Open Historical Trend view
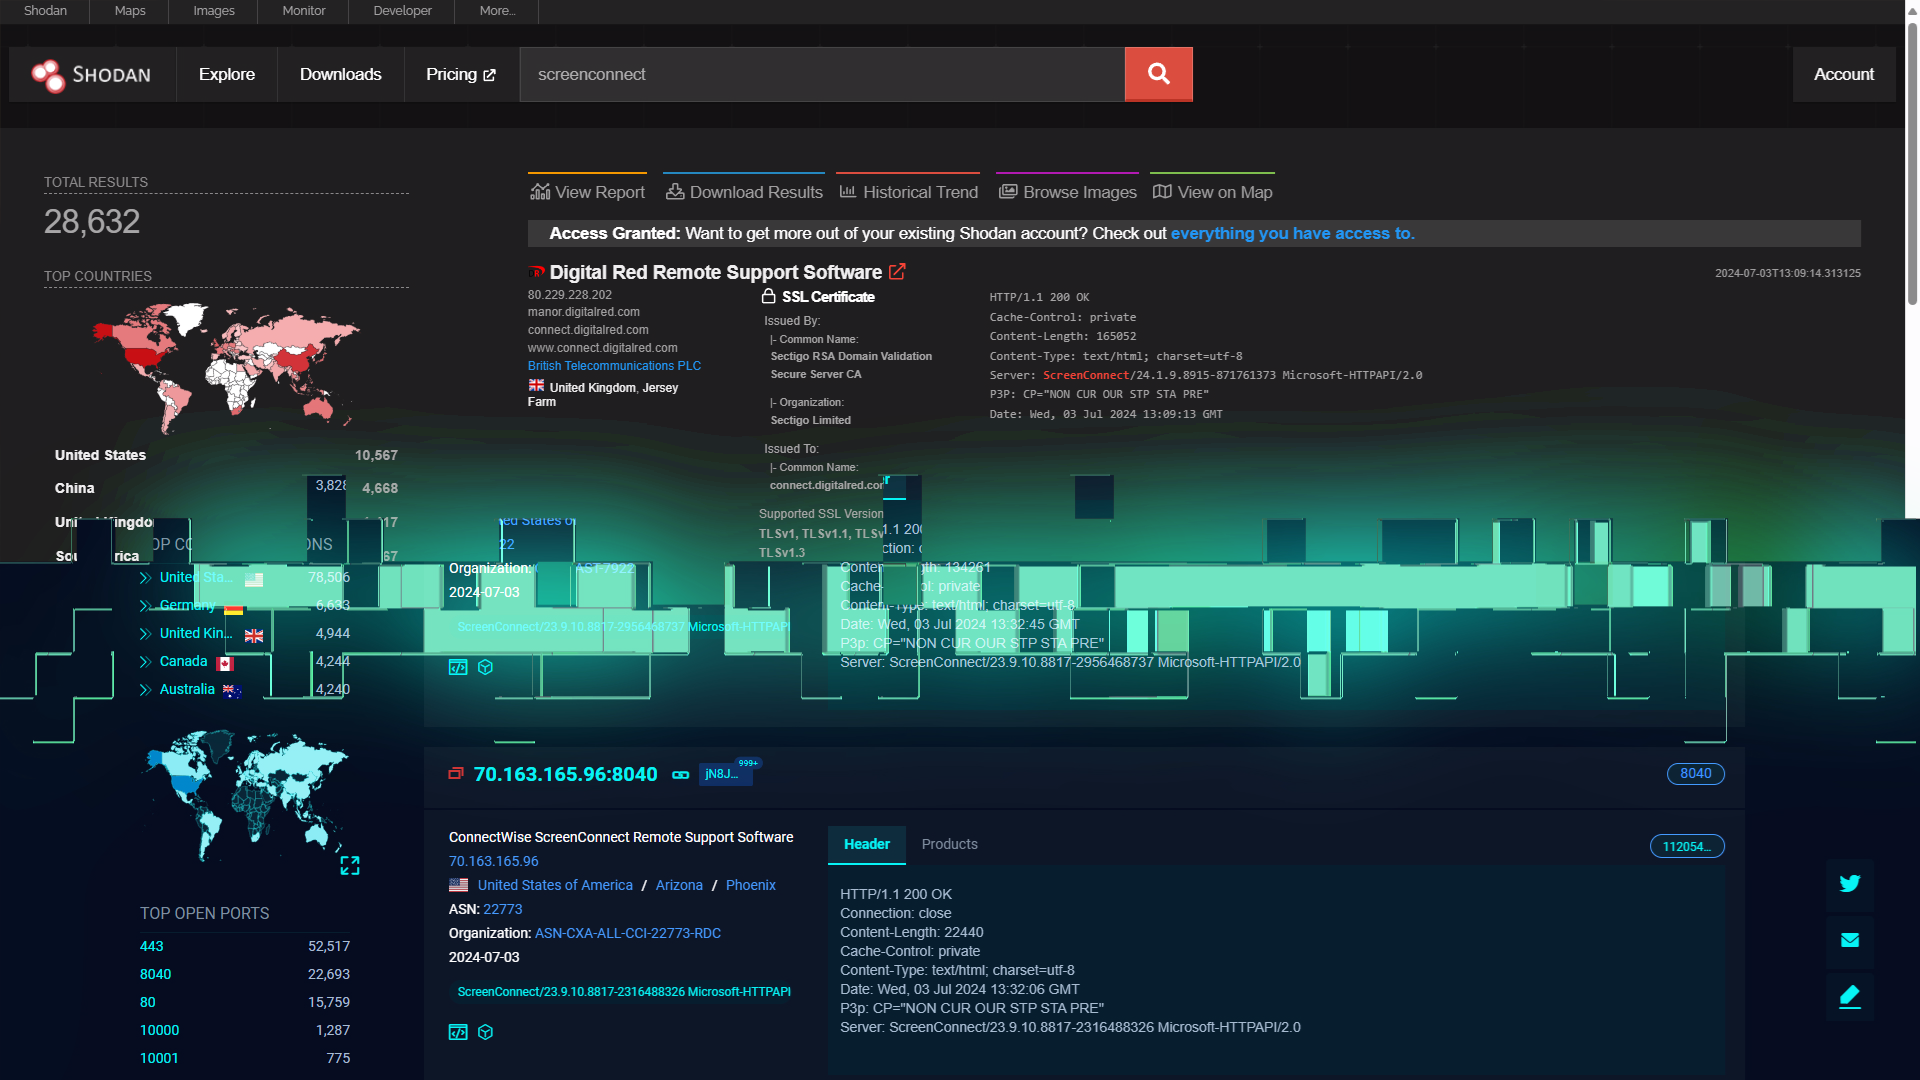This screenshot has width=1920, height=1080. click(908, 192)
